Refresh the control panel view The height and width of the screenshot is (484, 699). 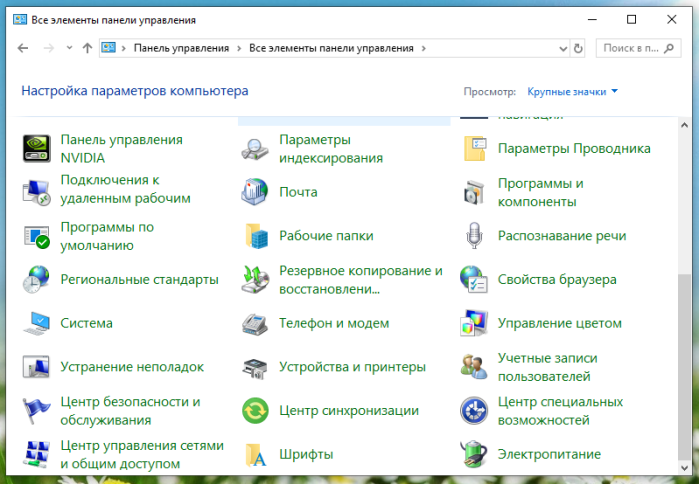pos(578,48)
